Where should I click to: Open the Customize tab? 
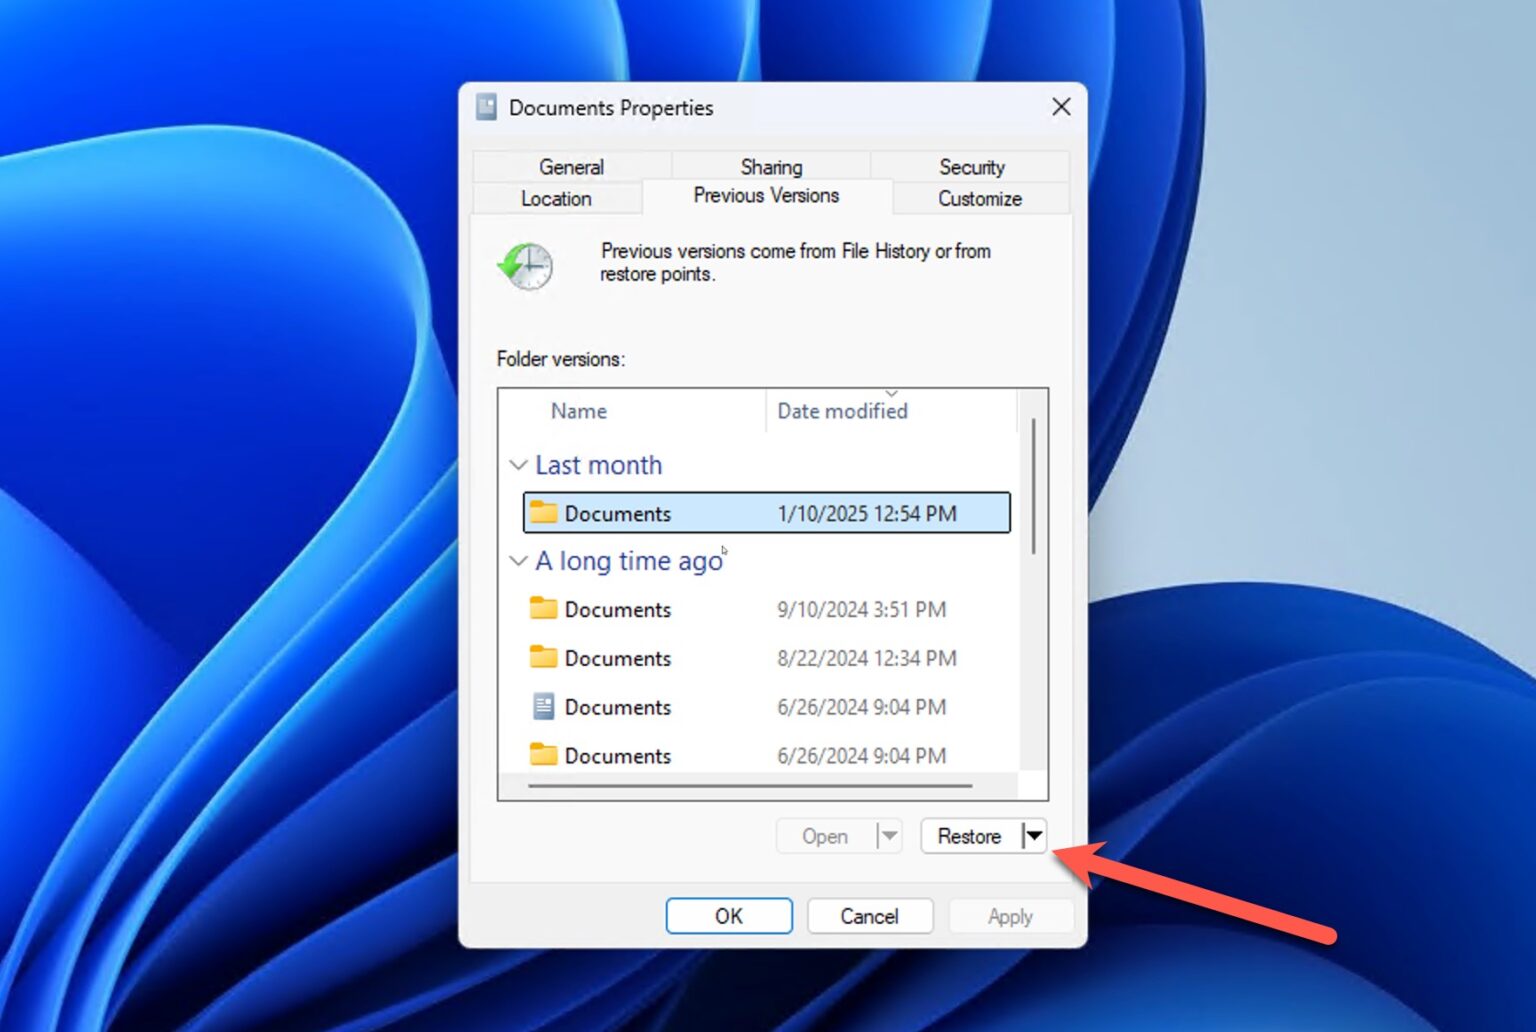[x=979, y=198]
